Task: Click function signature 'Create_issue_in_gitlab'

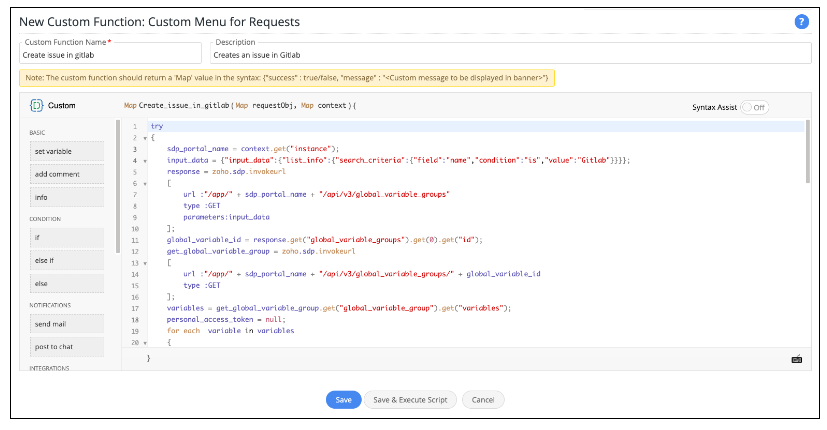Action: point(184,106)
